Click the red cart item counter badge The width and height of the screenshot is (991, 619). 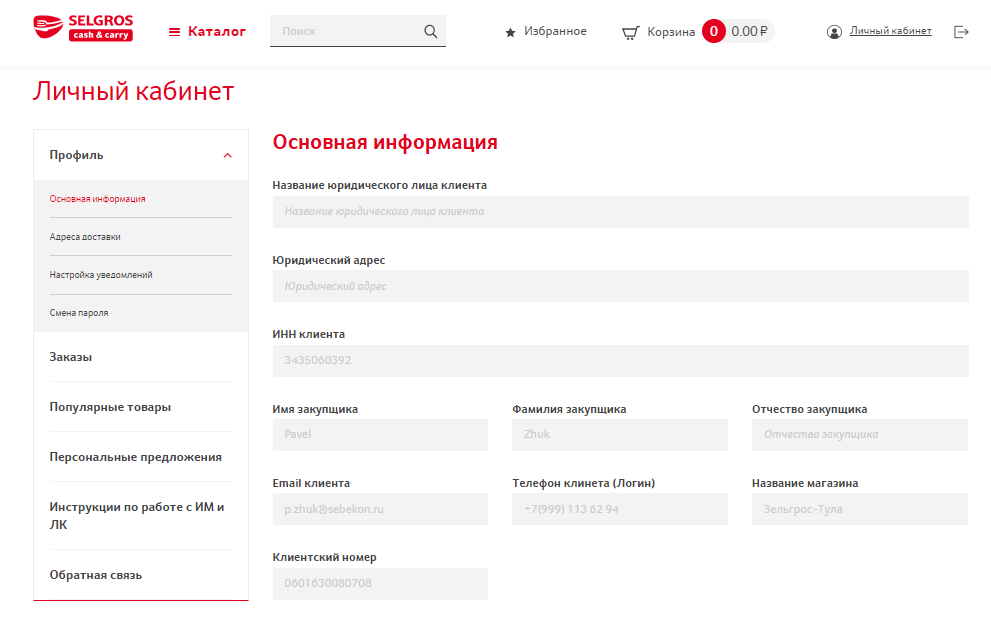click(713, 31)
